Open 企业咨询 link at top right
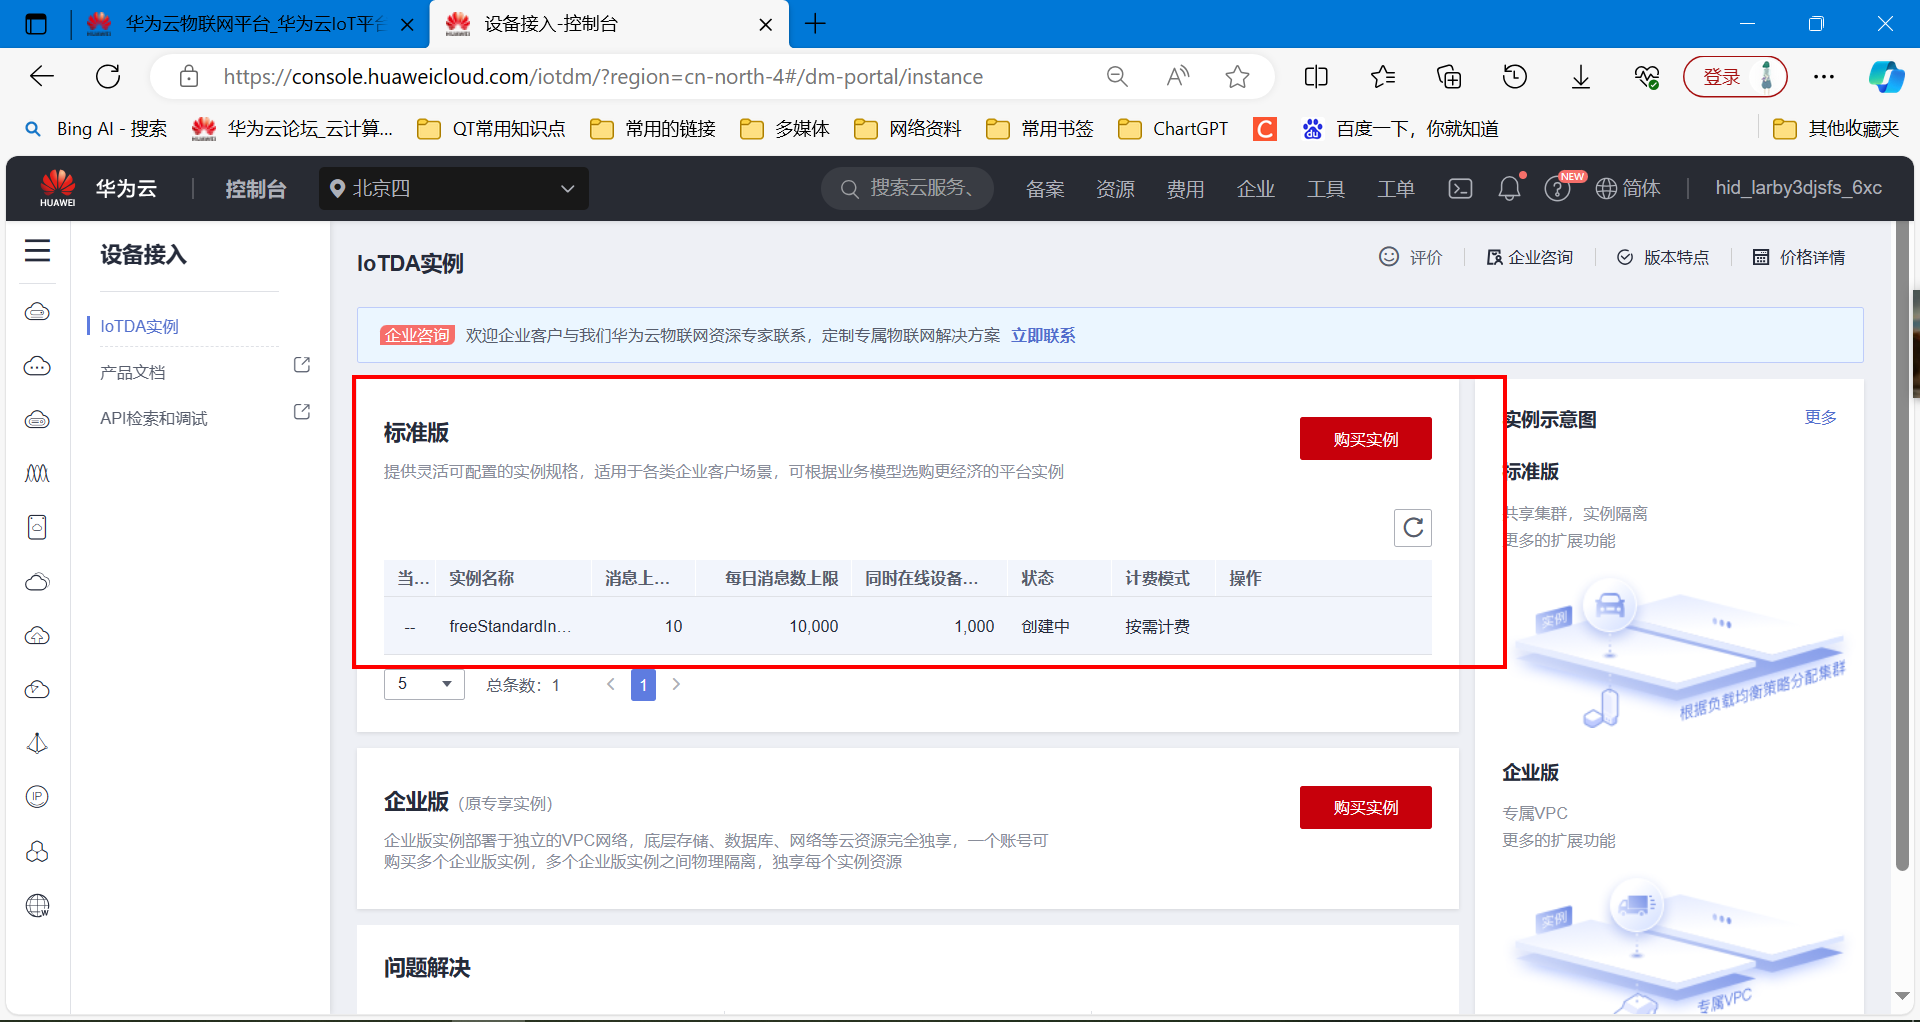 (1529, 257)
